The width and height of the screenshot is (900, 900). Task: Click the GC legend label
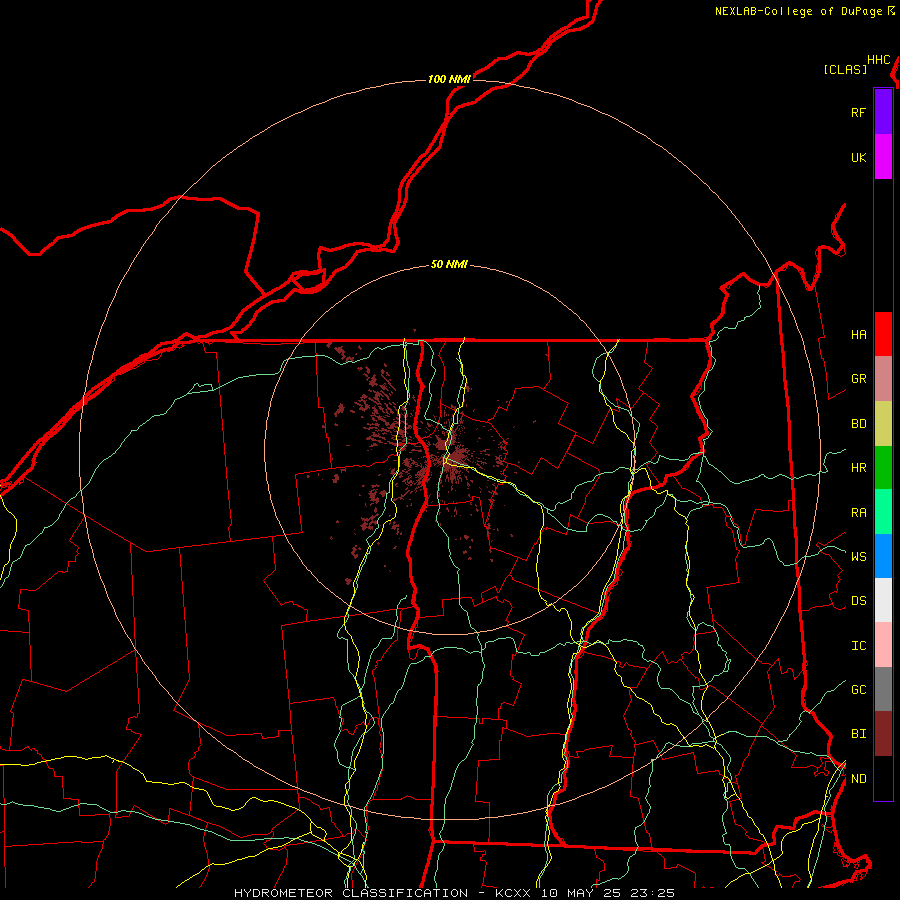pos(858,690)
